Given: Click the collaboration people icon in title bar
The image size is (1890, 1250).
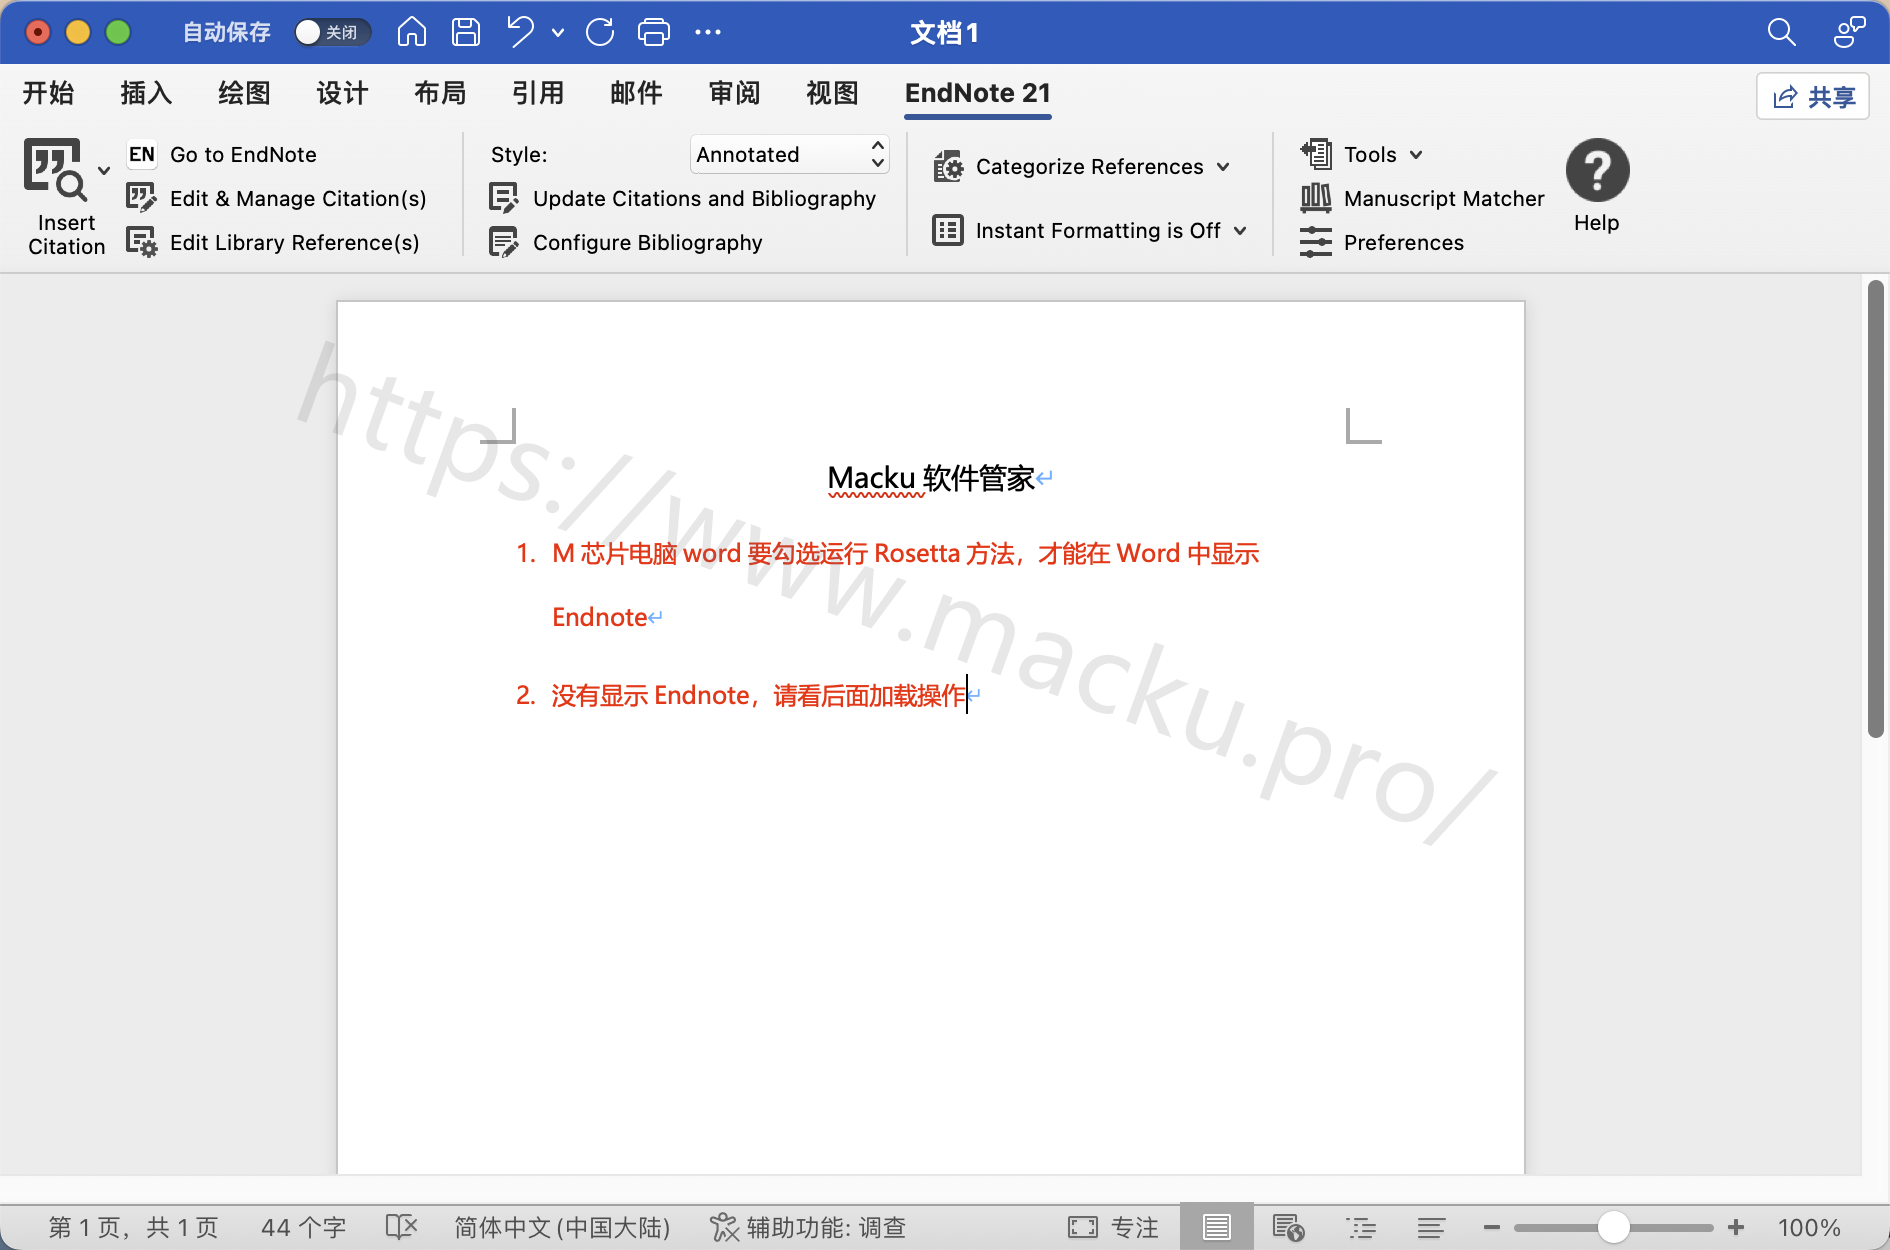Looking at the screenshot, I should click(x=1849, y=32).
